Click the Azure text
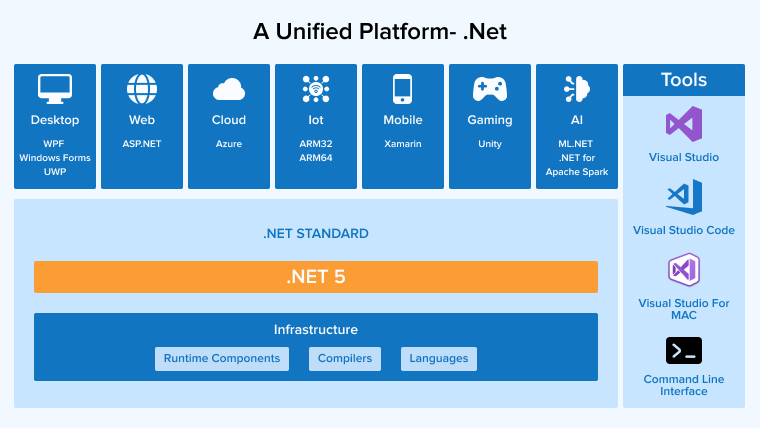Viewport: 760px width, 428px height. click(229, 144)
